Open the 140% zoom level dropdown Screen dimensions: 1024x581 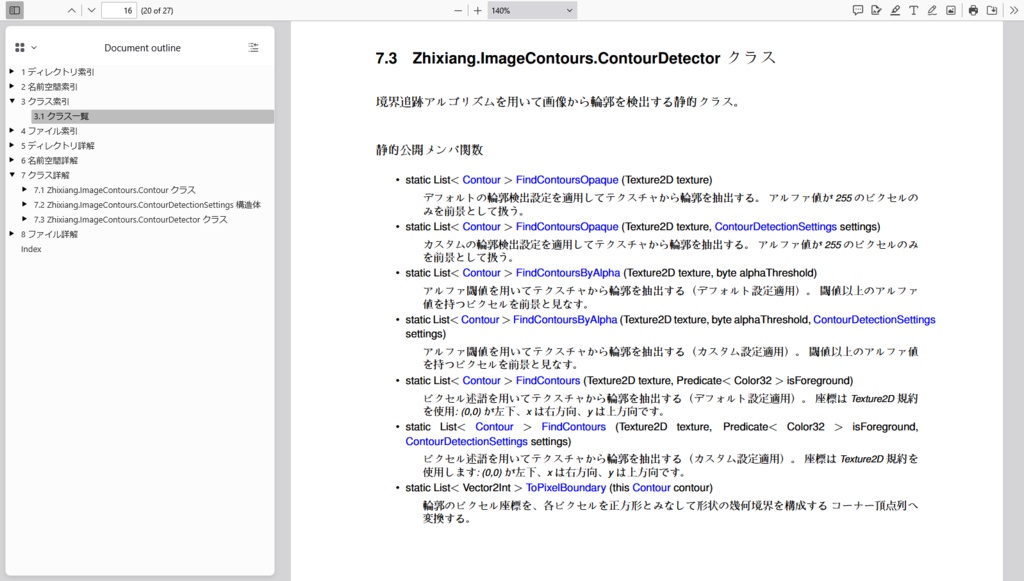tap(532, 10)
